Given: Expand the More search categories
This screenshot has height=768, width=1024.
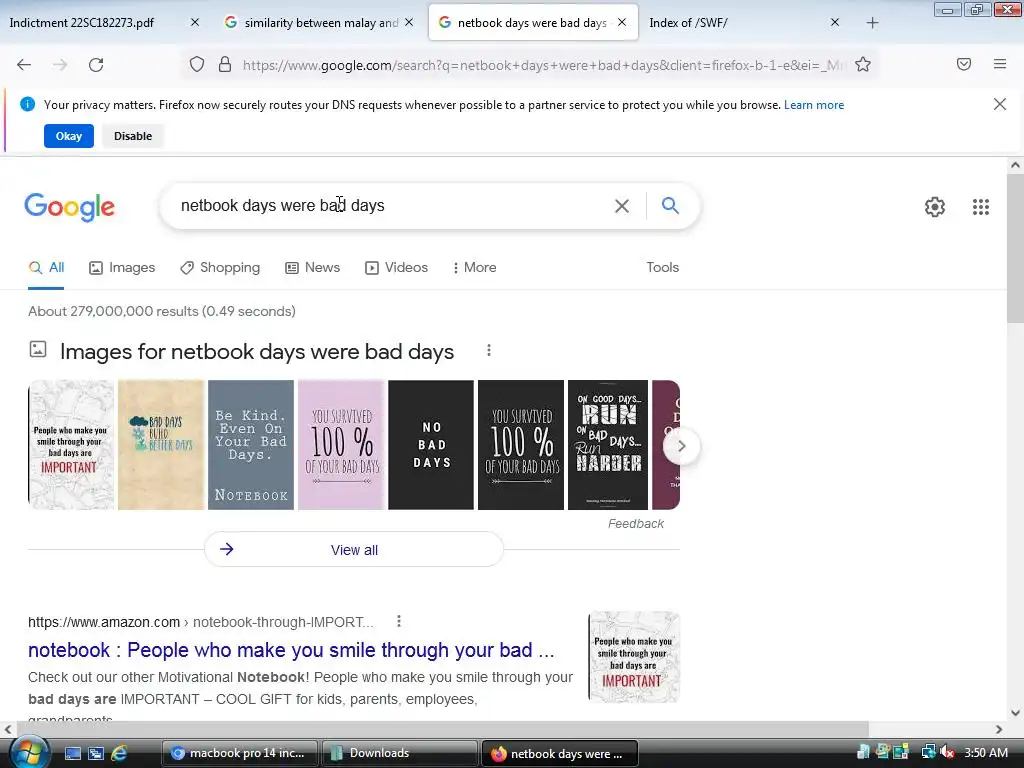Looking at the screenshot, I should tap(475, 268).
